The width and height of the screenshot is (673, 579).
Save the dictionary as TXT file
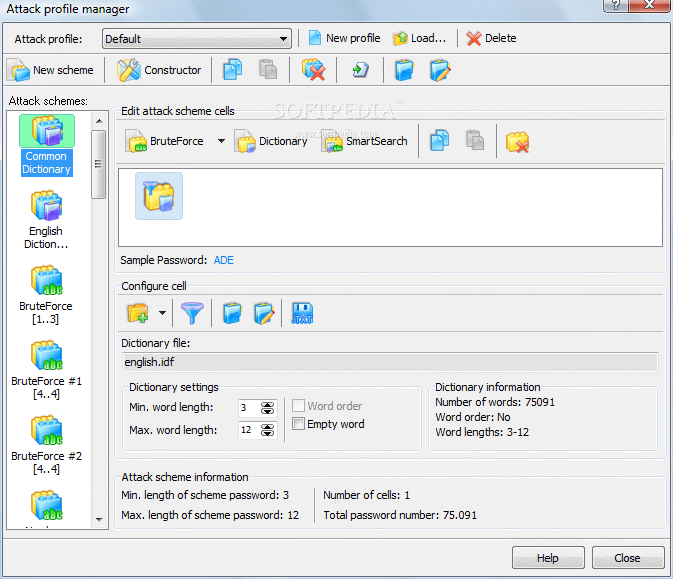[x=302, y=313]
